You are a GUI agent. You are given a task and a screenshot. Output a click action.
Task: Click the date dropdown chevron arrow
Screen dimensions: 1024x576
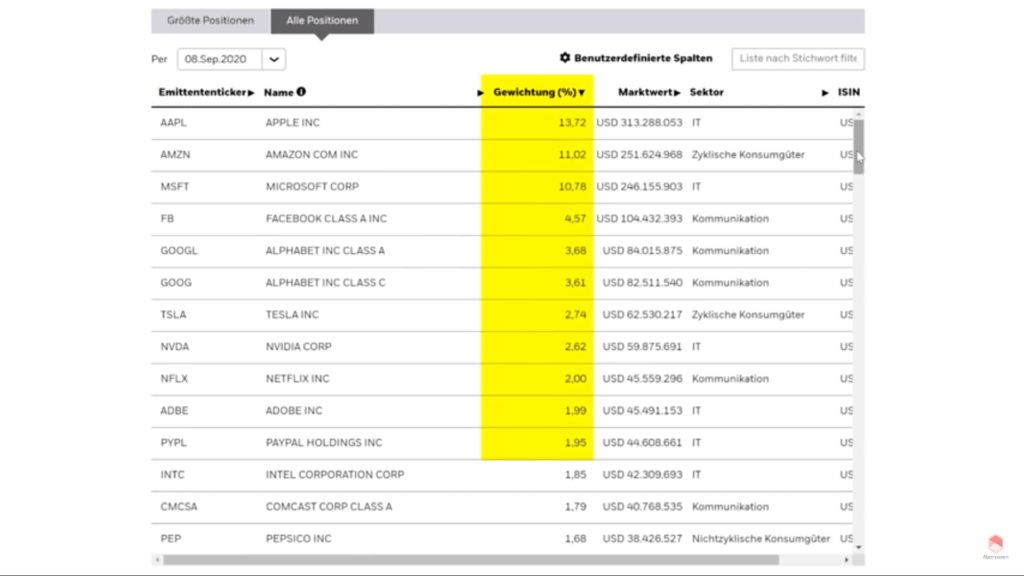tap(274, 59)
